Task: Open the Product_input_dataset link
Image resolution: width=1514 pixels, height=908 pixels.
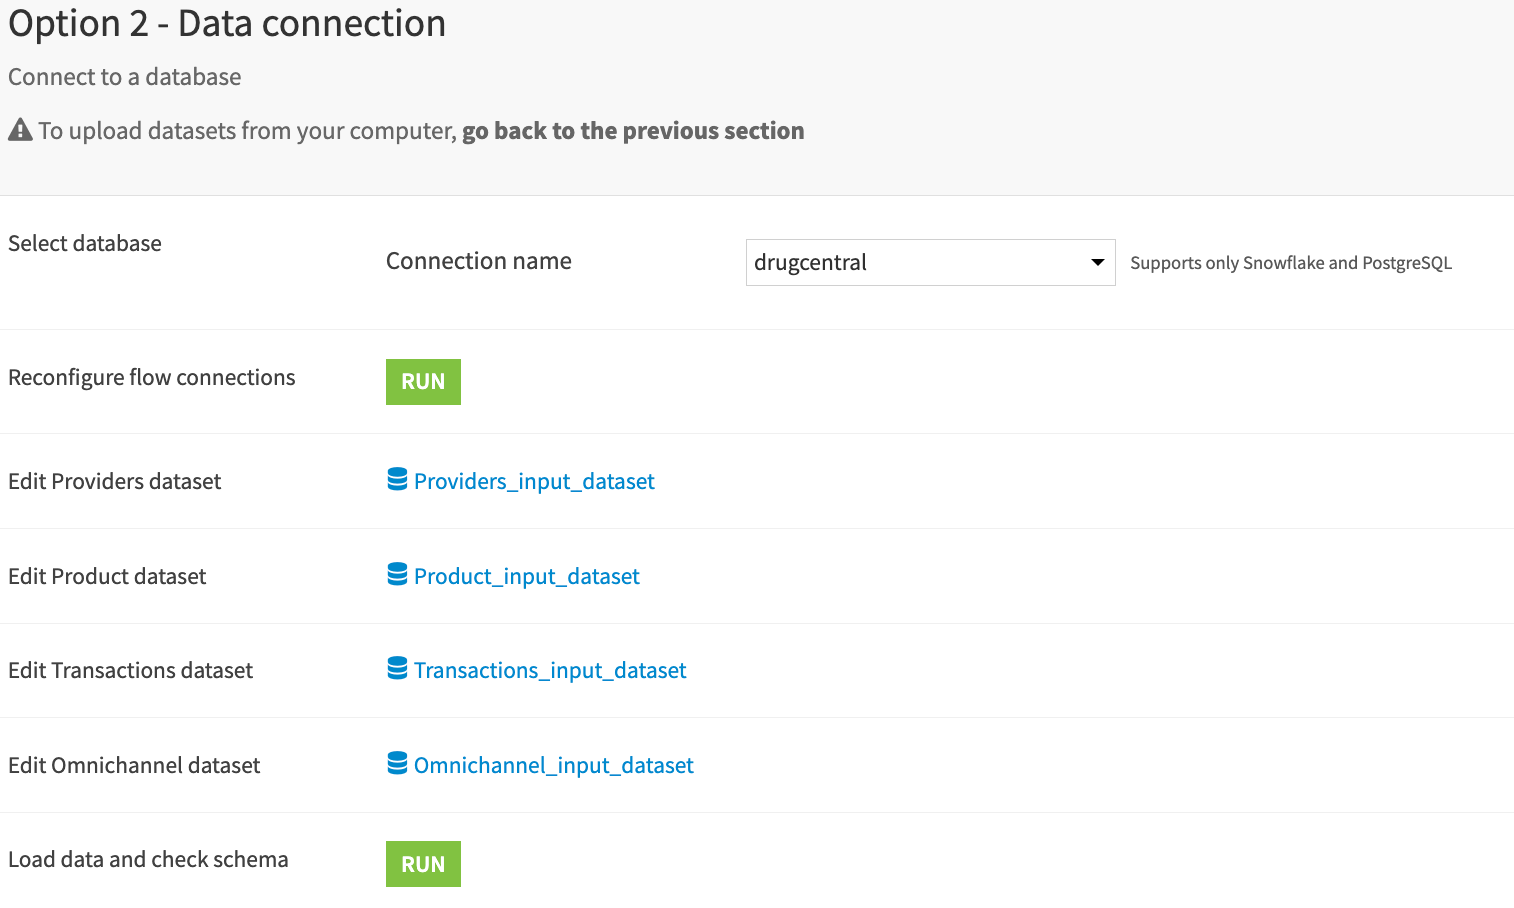Action: coord(526,577)
